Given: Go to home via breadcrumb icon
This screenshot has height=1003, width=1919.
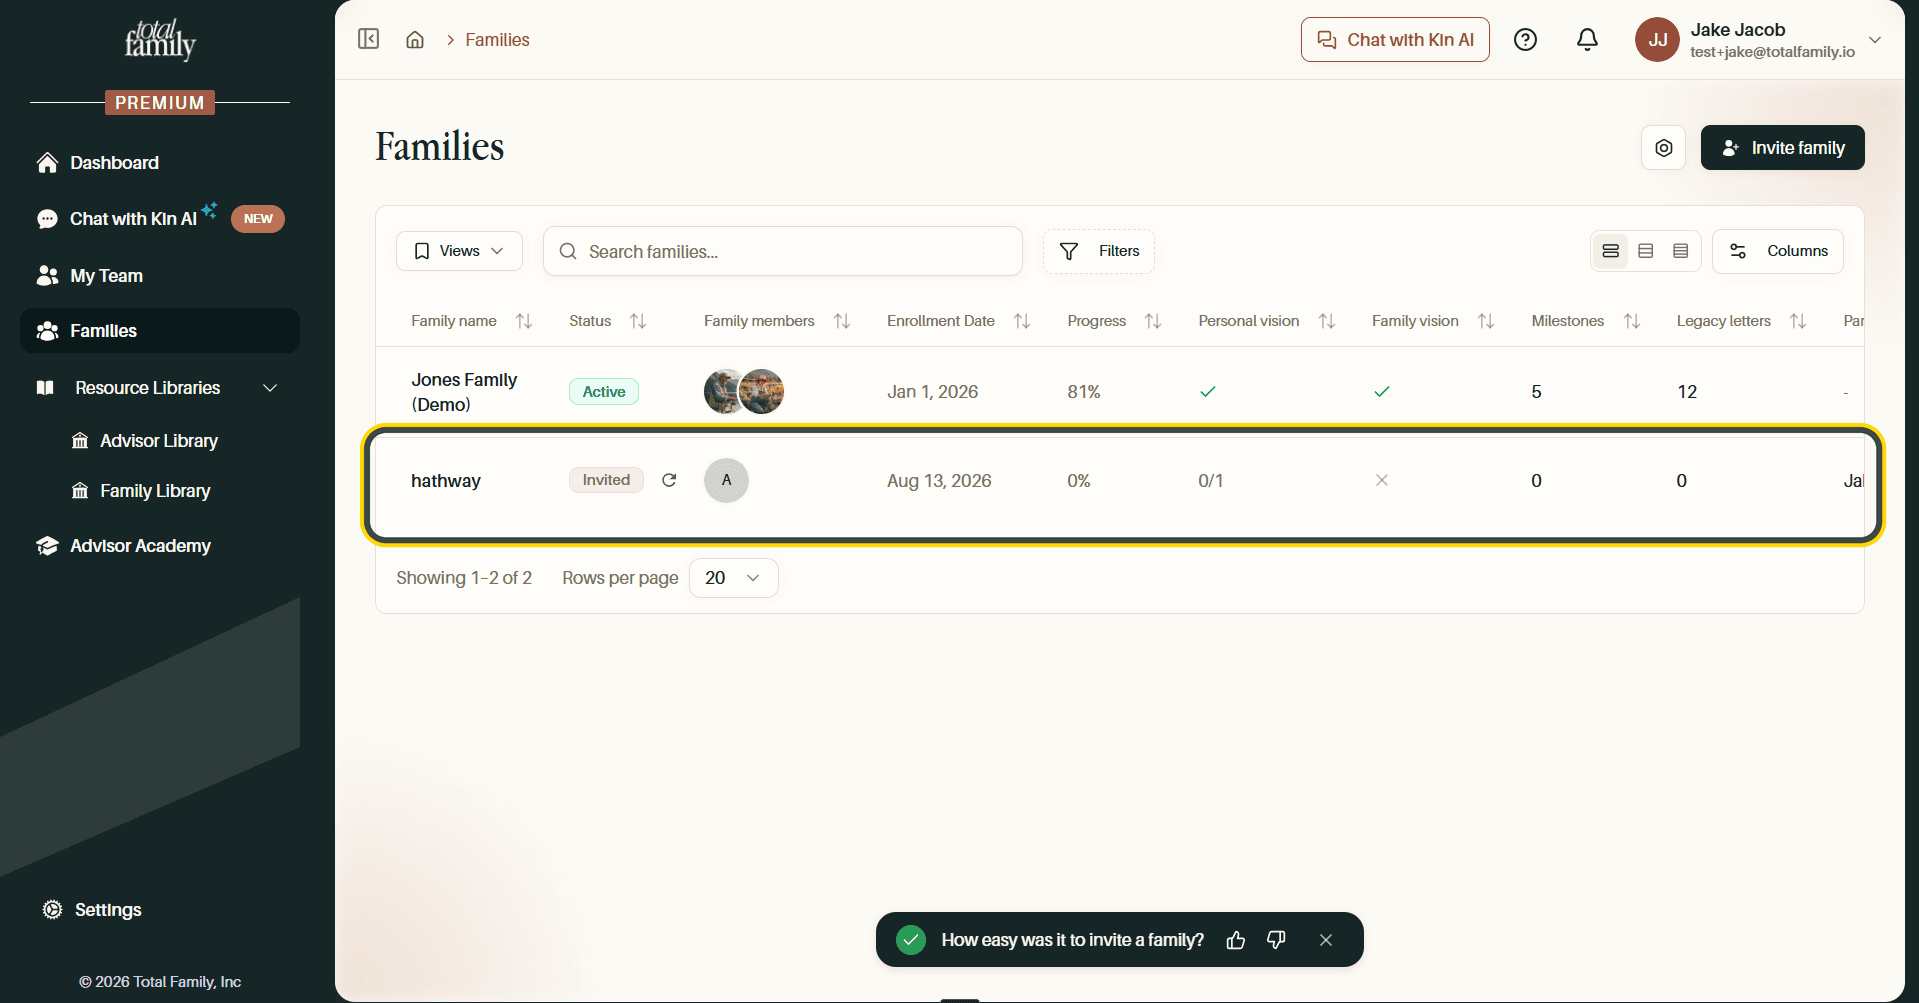Looking at the screenshot, I should point(415,39).
